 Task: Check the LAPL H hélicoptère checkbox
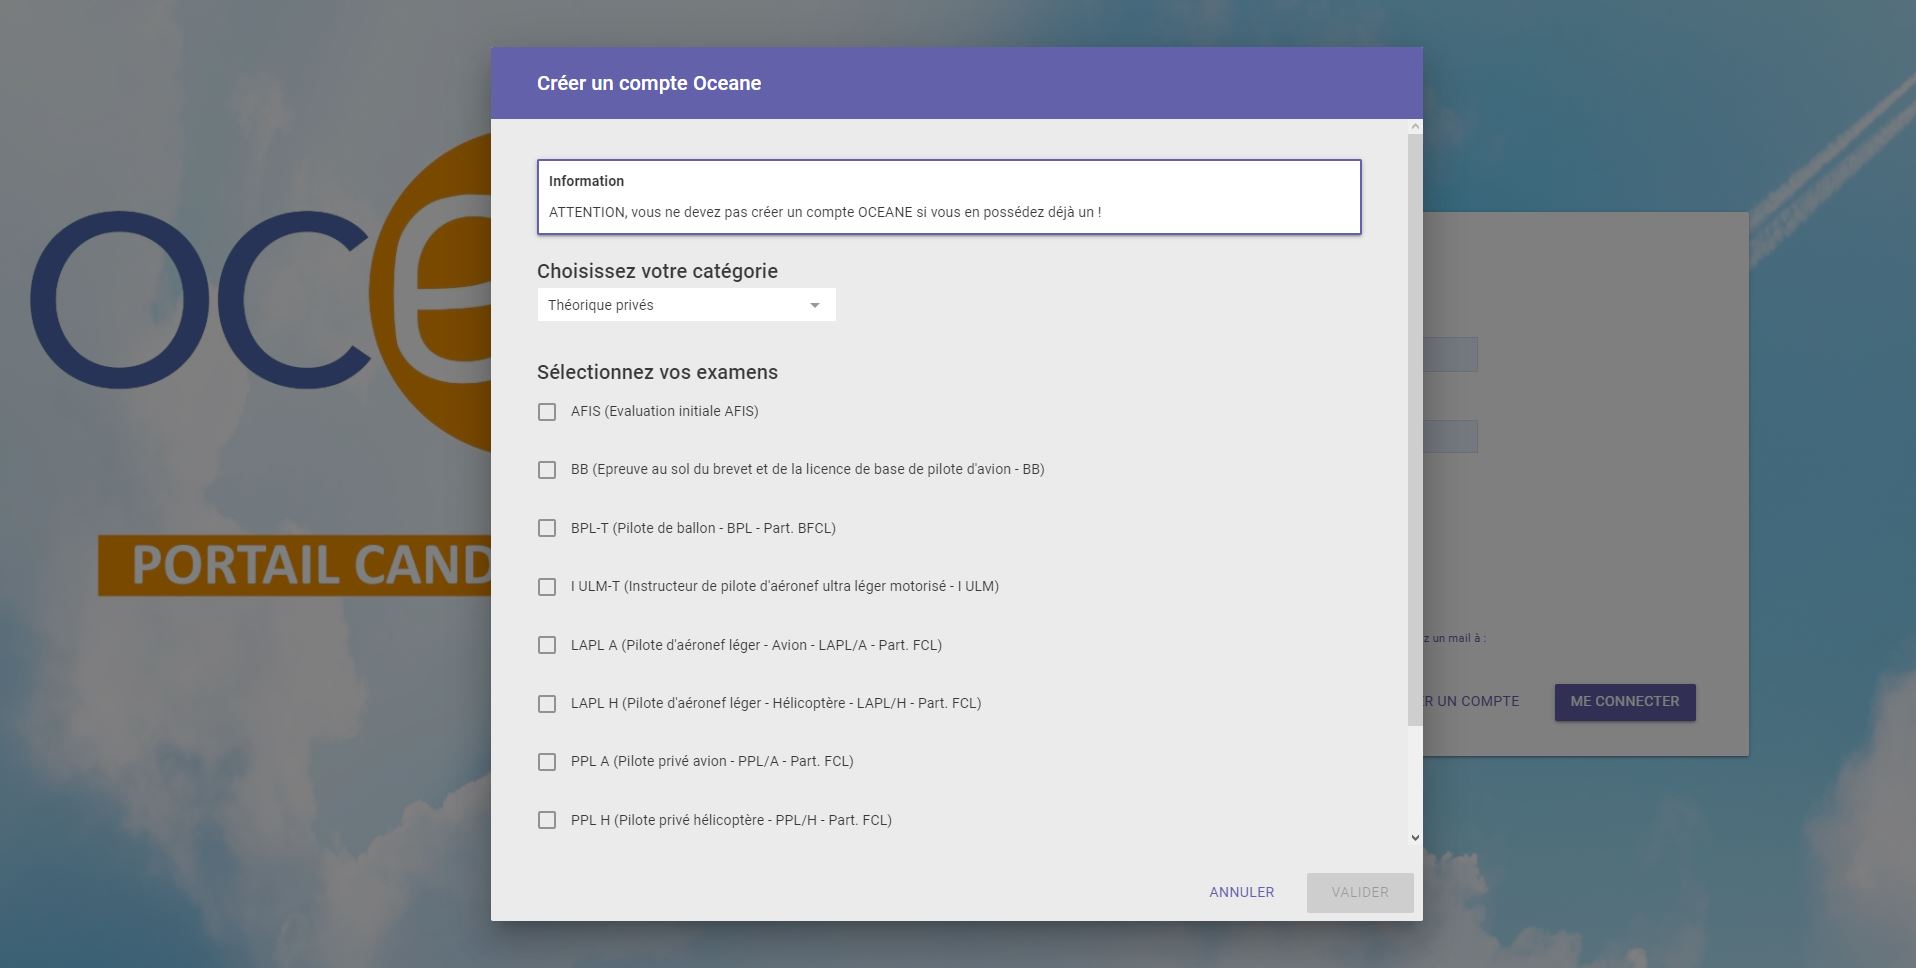(x=547, y=704)
